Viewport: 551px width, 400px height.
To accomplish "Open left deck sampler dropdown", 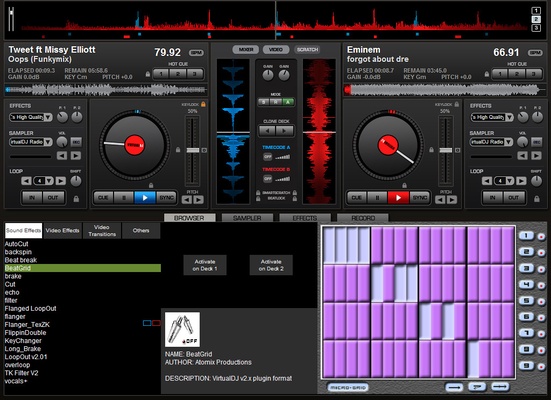I will [x=48, y=142].
